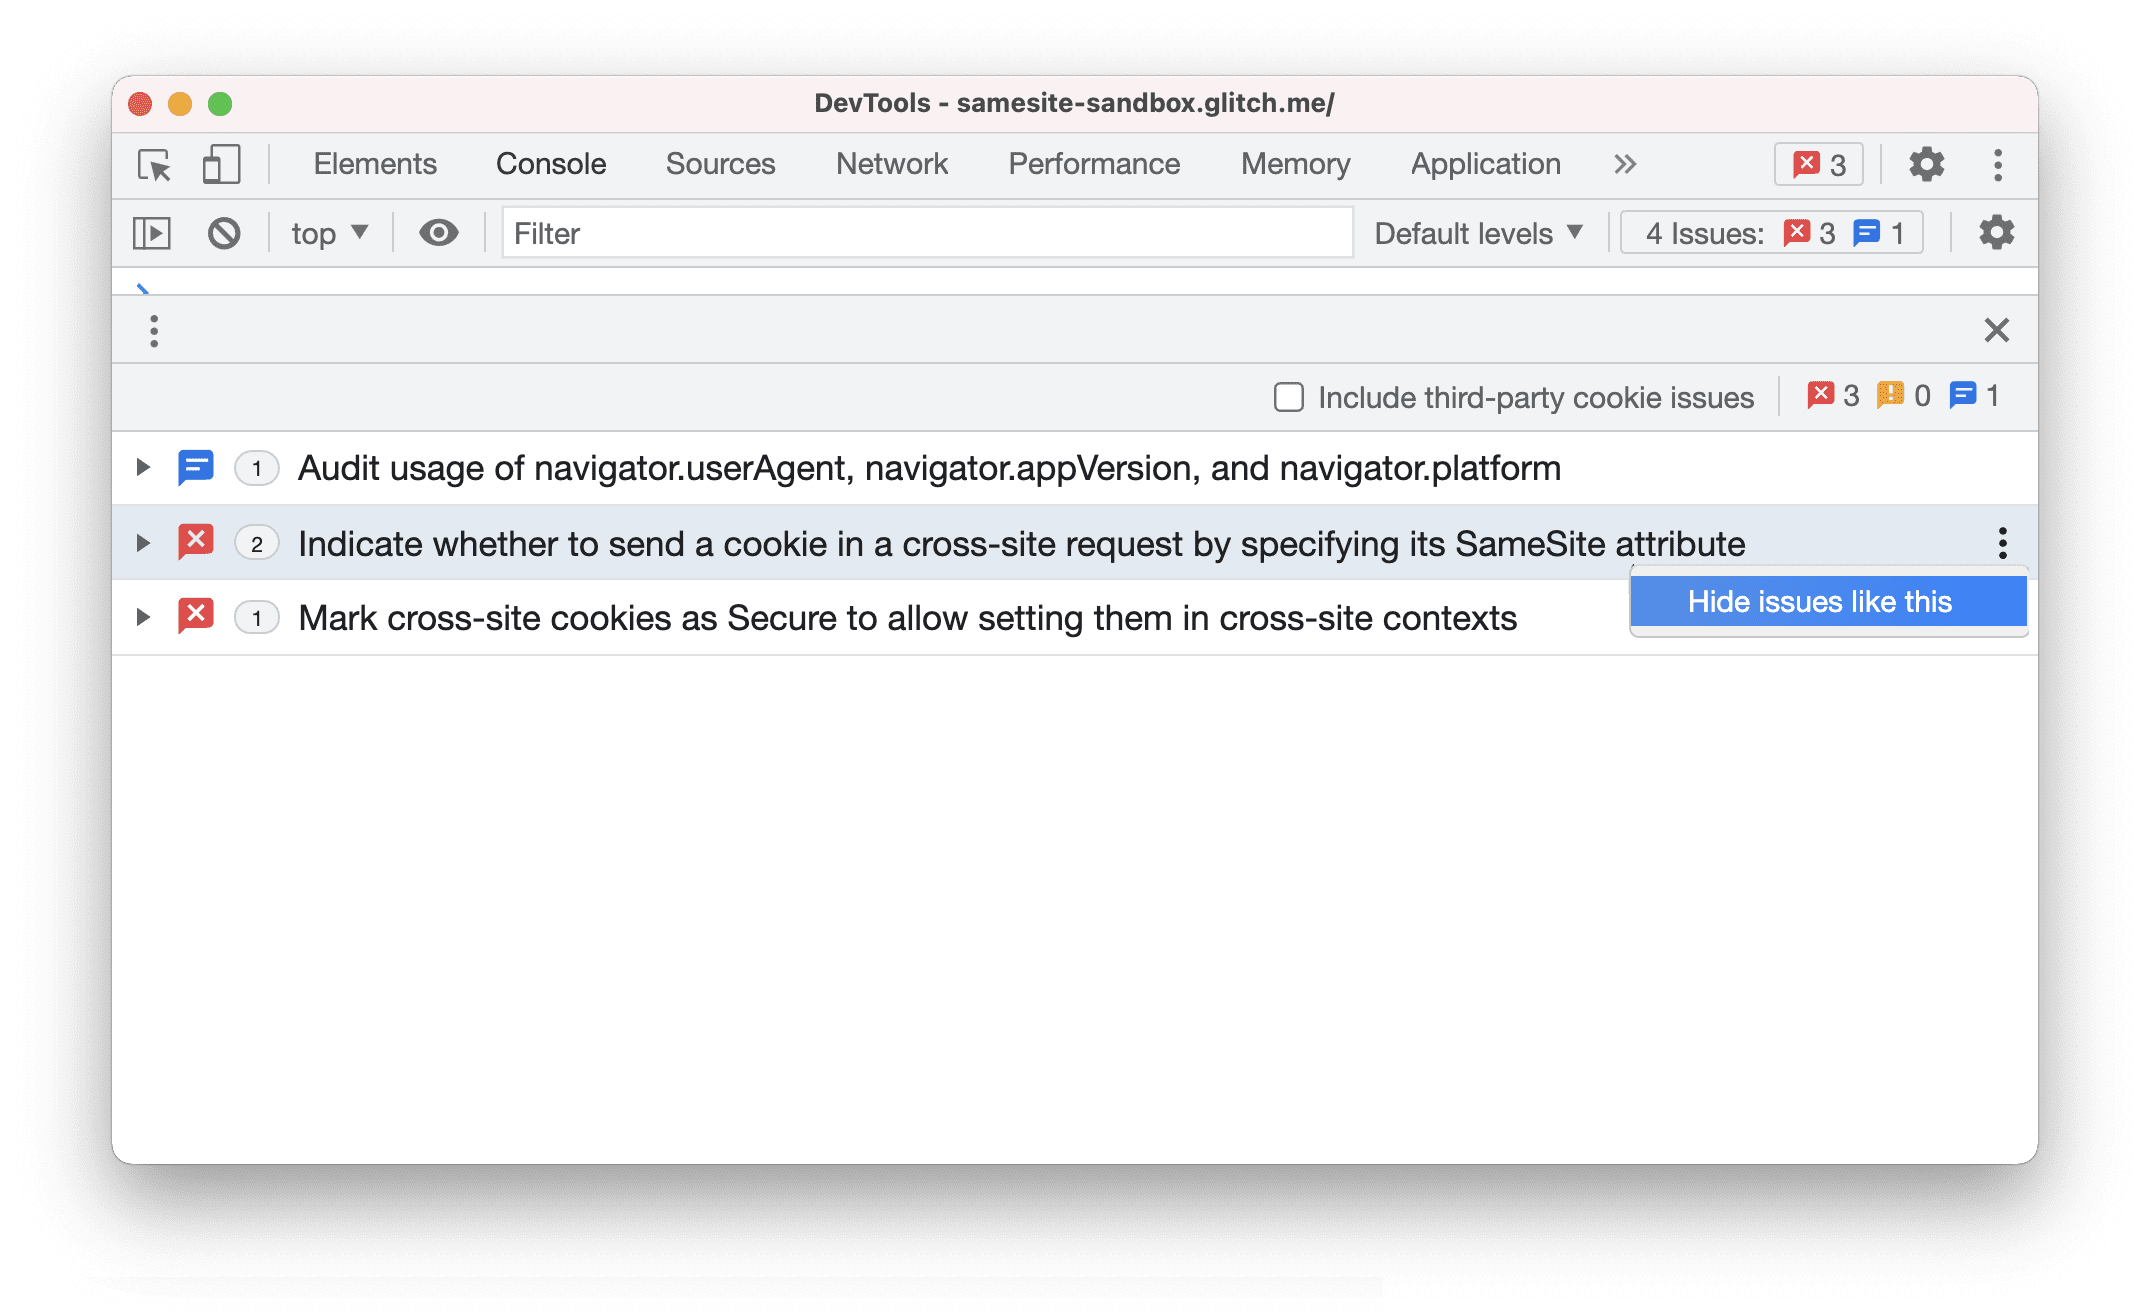Viewport: 2150px width, 1312px height.
Task: Click the Network tab in DevTools
Action: (x=891, y=164)
